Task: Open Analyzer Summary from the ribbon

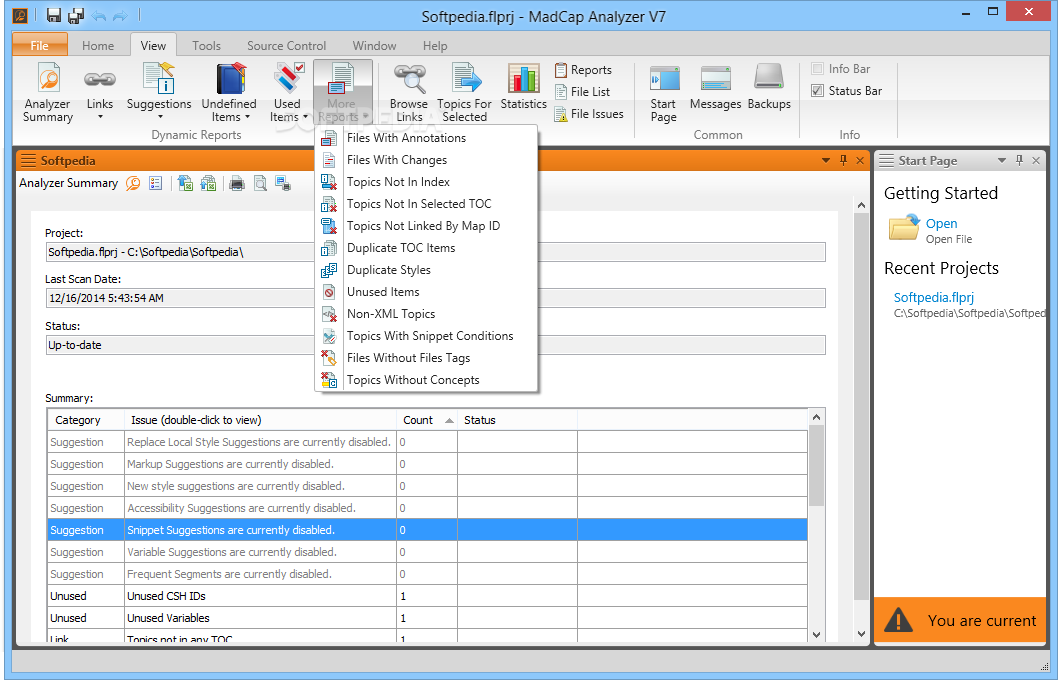Action: (48, 92)
